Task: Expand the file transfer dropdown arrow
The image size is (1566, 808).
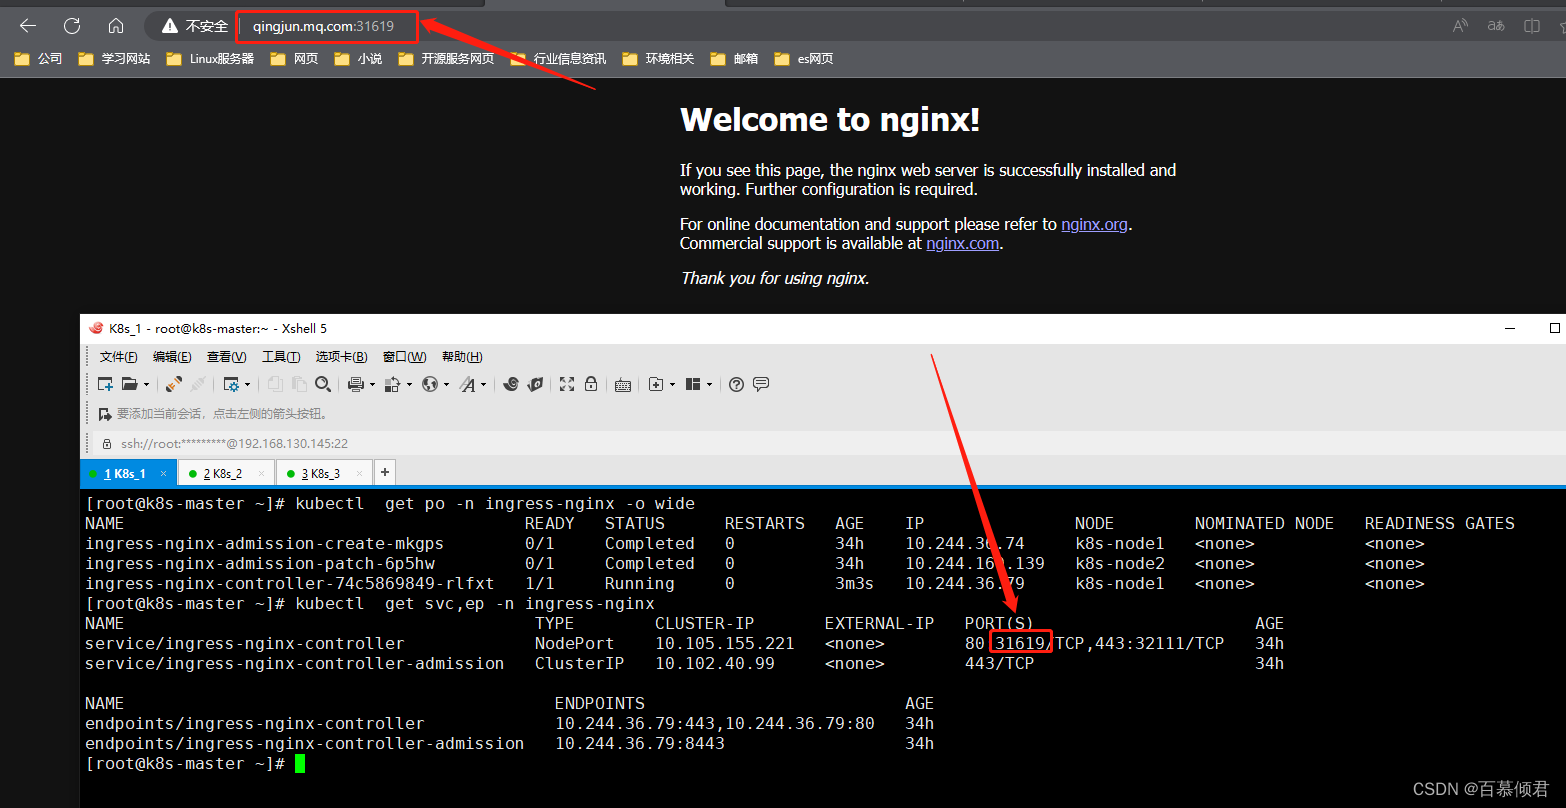Action: pos(409,384)
